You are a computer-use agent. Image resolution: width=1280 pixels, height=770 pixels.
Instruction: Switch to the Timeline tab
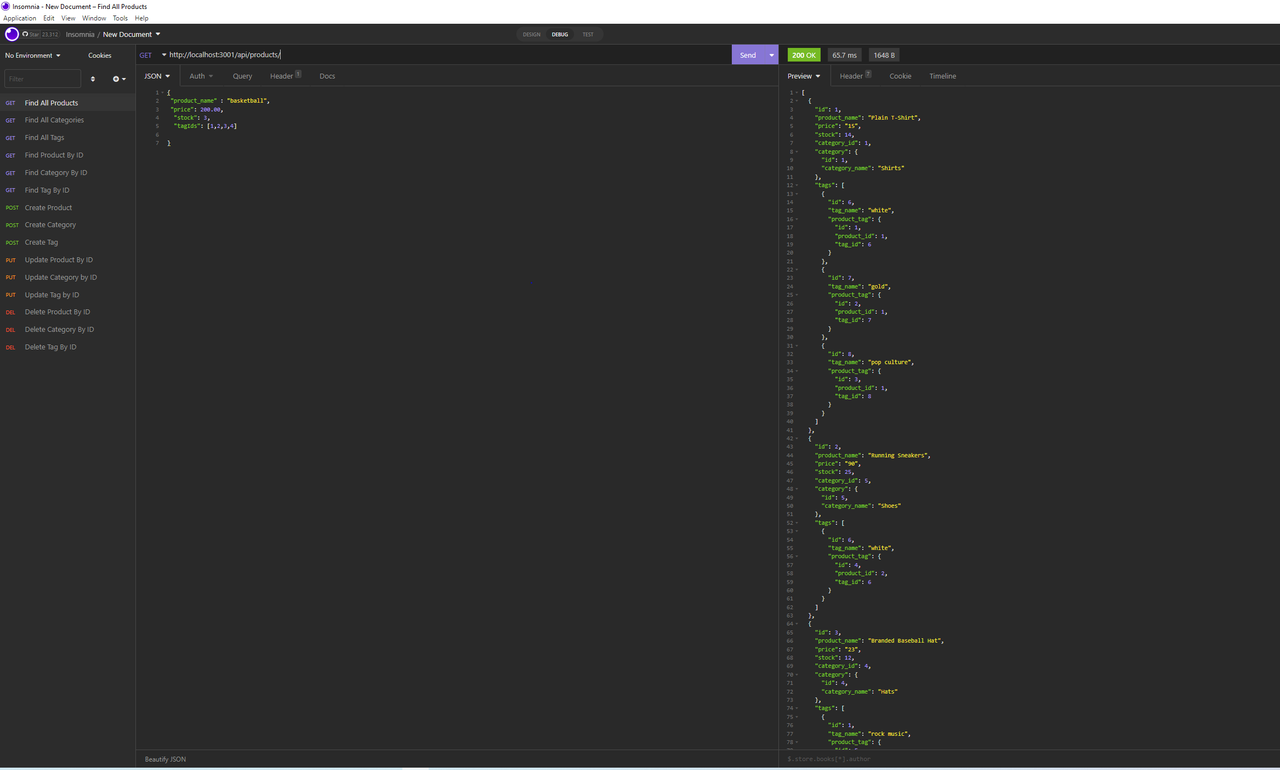point(942,75)
